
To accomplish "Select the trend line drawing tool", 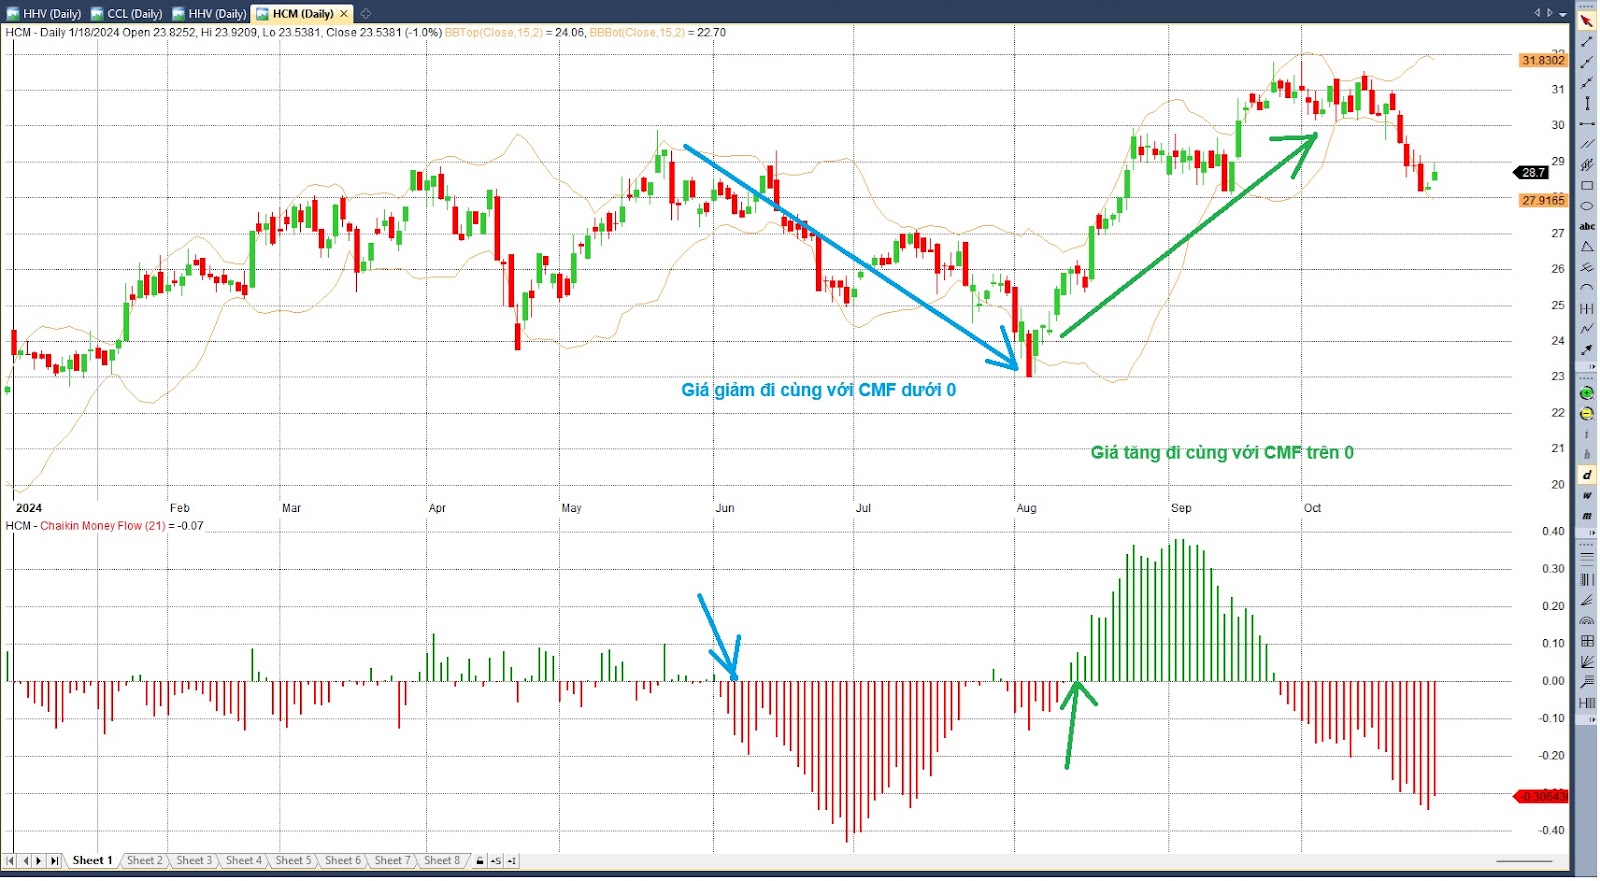I will (x=1587, y=41).
